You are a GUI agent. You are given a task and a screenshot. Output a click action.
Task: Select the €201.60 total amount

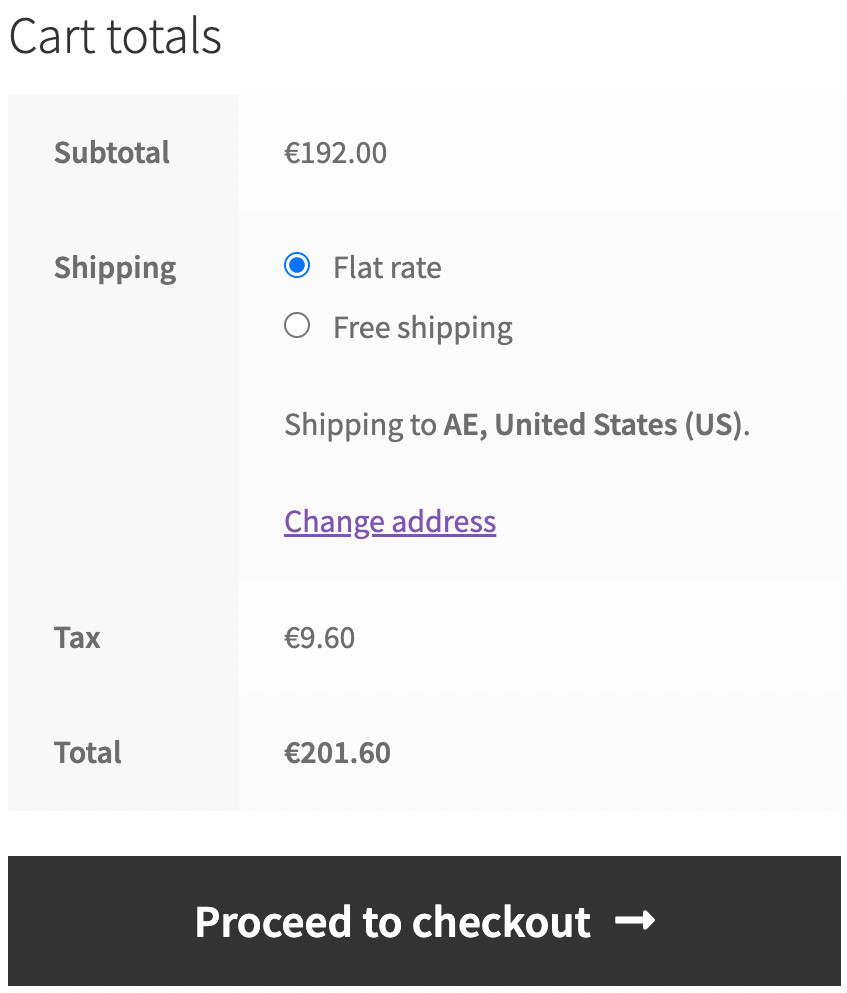click(x=337, y=752)
